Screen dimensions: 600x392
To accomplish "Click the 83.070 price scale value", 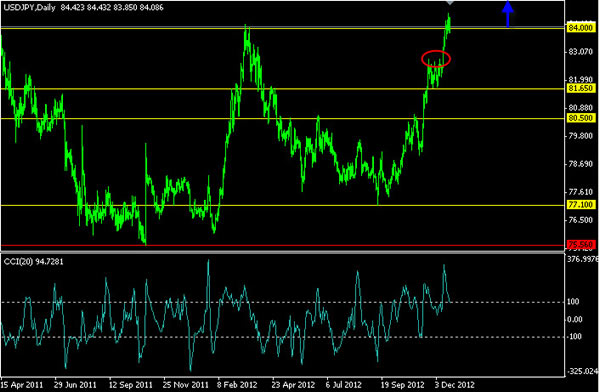I will 581,52.
